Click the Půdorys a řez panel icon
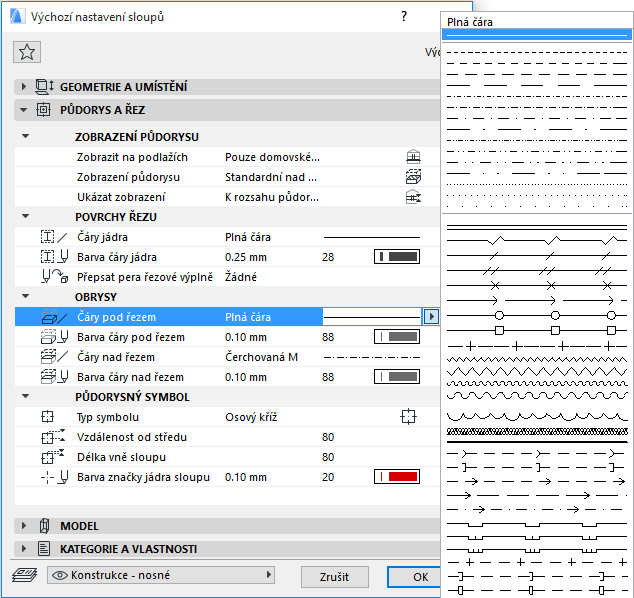 [x=44, y=110]
